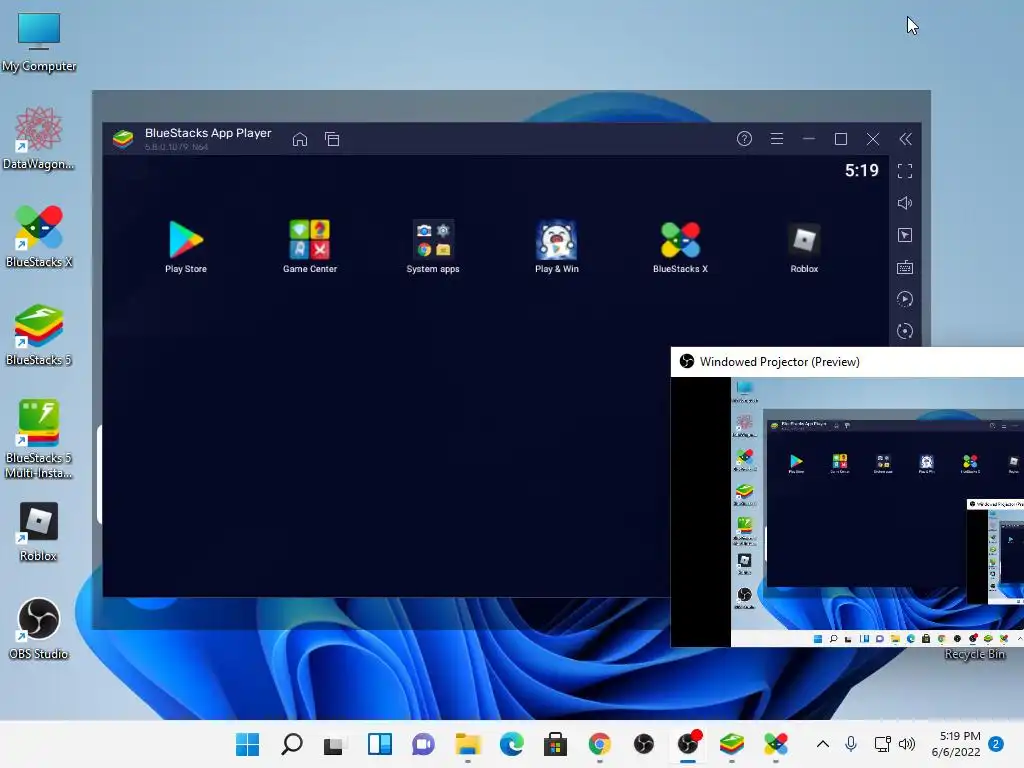The width and height of the screenshot is (1024, 768).
Task: Select BlueStacks 5 desktop shortcut
Action: click(39, 334)
